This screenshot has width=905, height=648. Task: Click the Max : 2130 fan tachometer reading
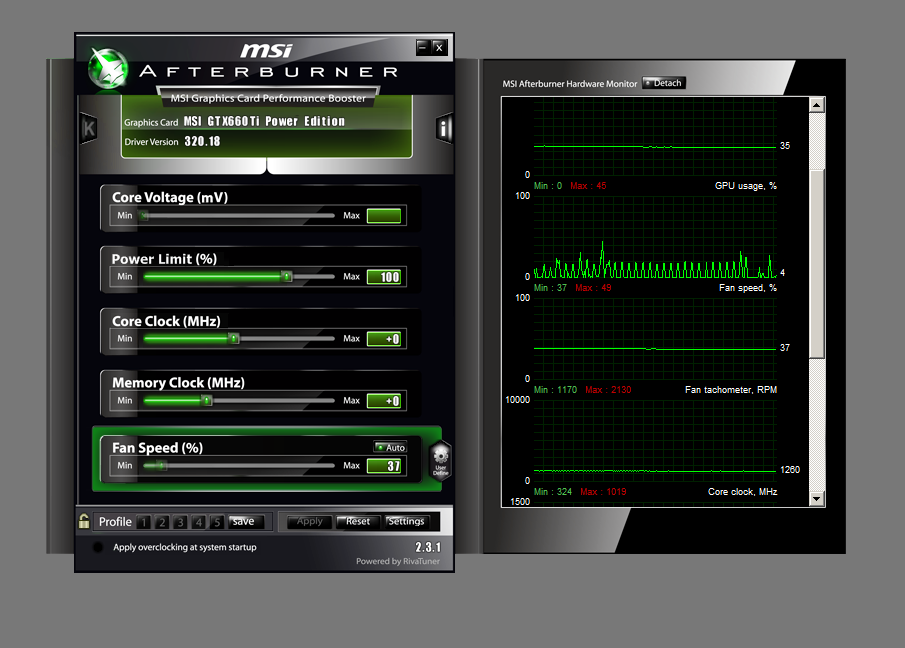point(608,389)
